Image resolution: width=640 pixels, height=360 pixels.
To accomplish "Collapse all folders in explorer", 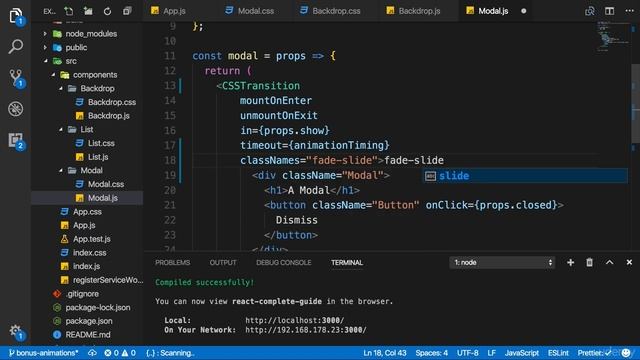I will 127,11.
